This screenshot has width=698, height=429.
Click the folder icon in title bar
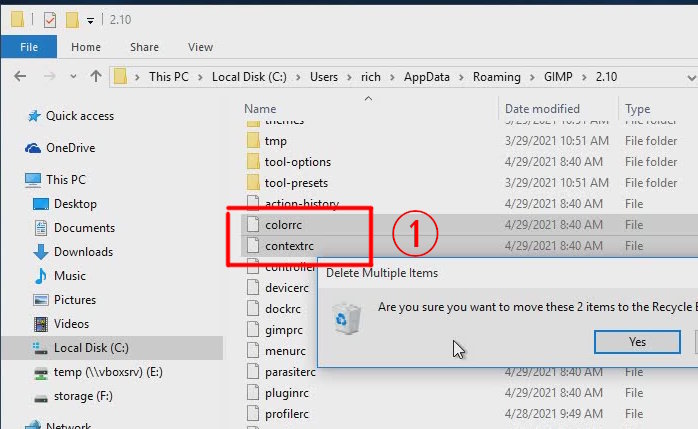(17, 20)
